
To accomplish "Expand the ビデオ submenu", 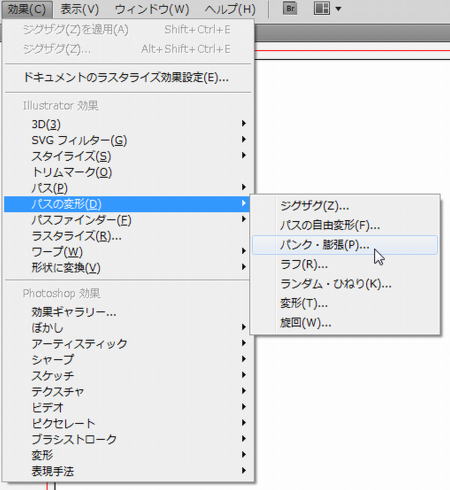I will (128, 407).
